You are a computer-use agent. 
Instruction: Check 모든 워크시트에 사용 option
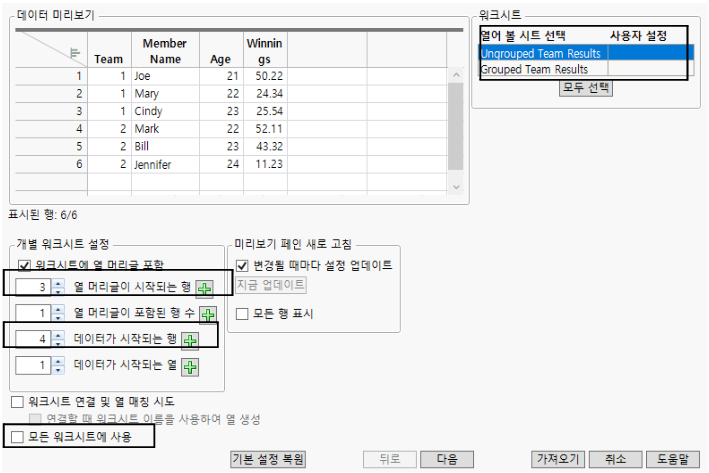click(17, 437)
